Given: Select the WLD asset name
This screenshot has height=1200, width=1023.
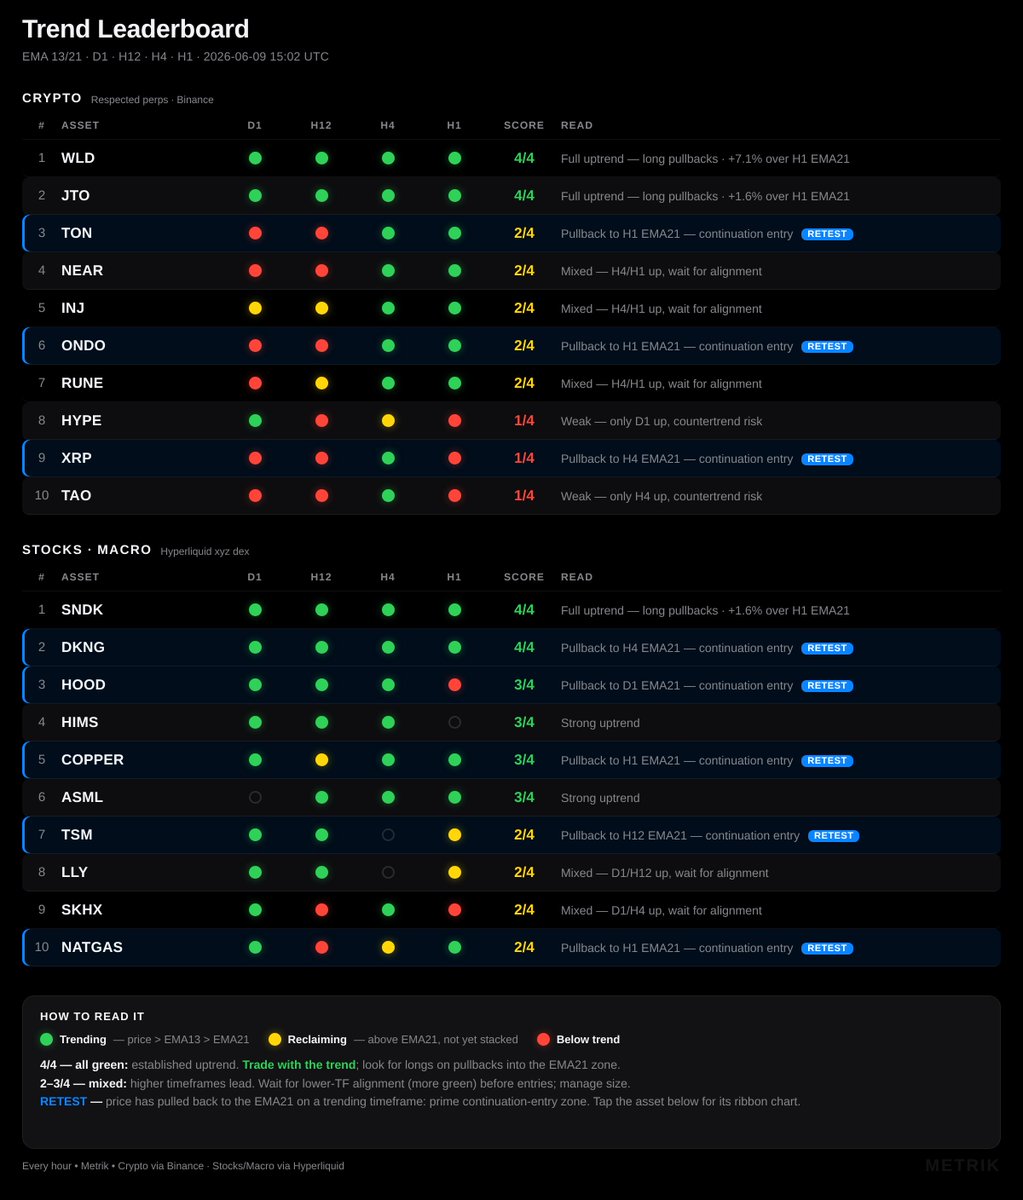Looking at the screenshot, I should coord(78,158).
